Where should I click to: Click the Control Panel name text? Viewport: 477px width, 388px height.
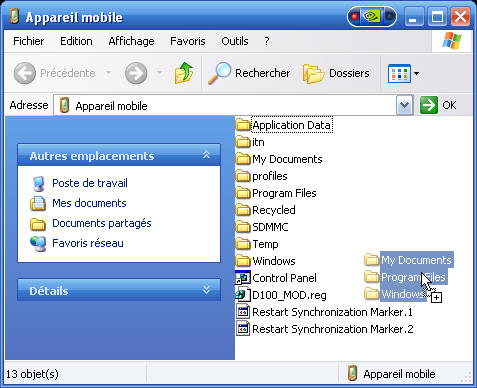coord(284,278)
